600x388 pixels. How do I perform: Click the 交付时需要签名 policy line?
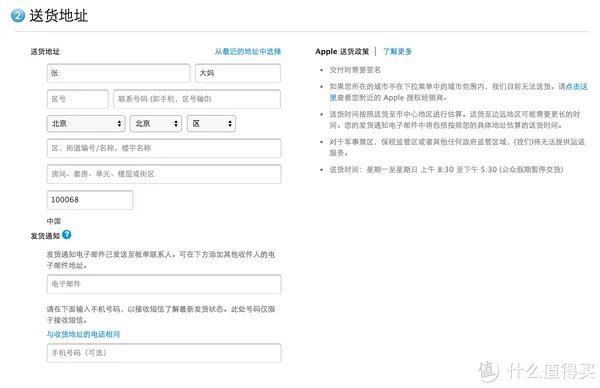coord(355,70)
